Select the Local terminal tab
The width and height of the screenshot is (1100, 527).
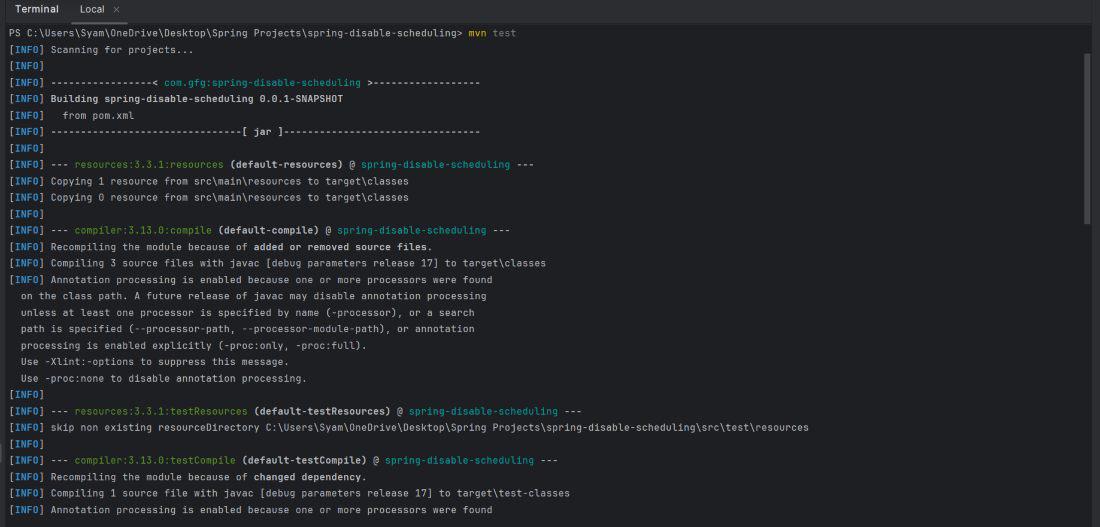(x=92, y=10)
